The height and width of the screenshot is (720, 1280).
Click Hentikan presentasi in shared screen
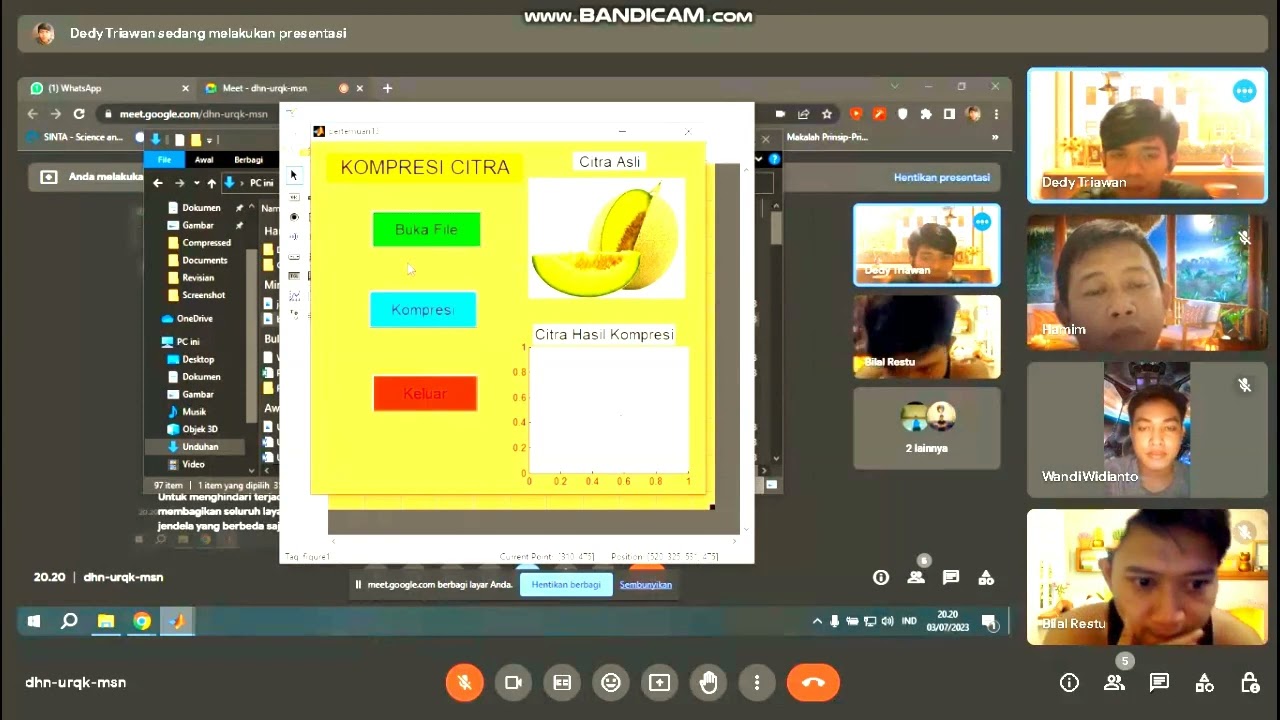(942, 177)
